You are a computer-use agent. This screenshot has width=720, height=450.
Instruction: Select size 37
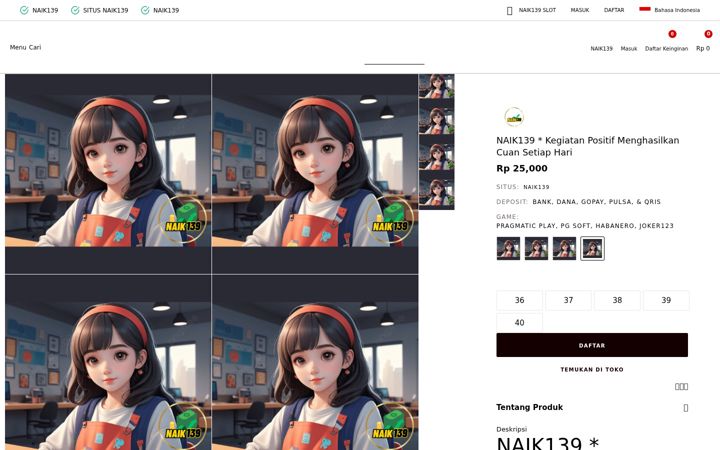point(568,300)
